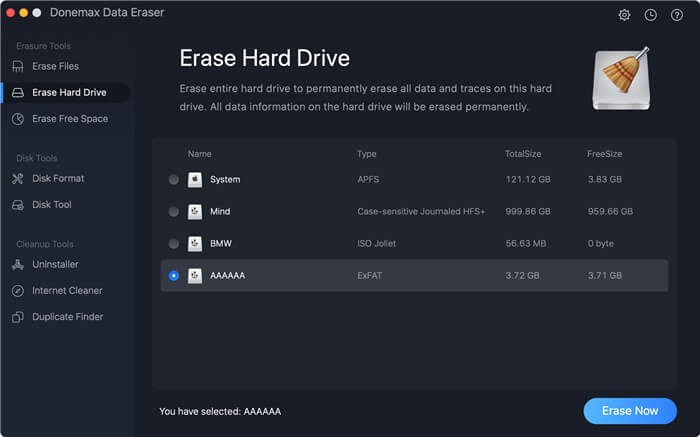Open the Uninstaller tool
Screen dimensions: 700x437
pos(55,265)
